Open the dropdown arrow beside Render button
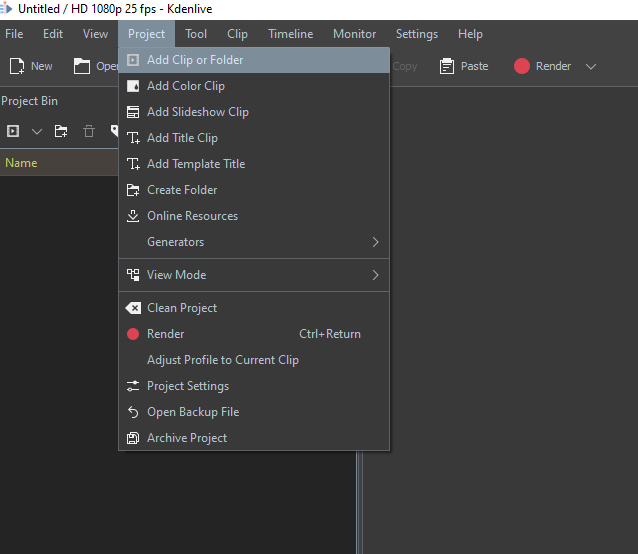Viewport: 638px width, 554px height. pos(590,67)
